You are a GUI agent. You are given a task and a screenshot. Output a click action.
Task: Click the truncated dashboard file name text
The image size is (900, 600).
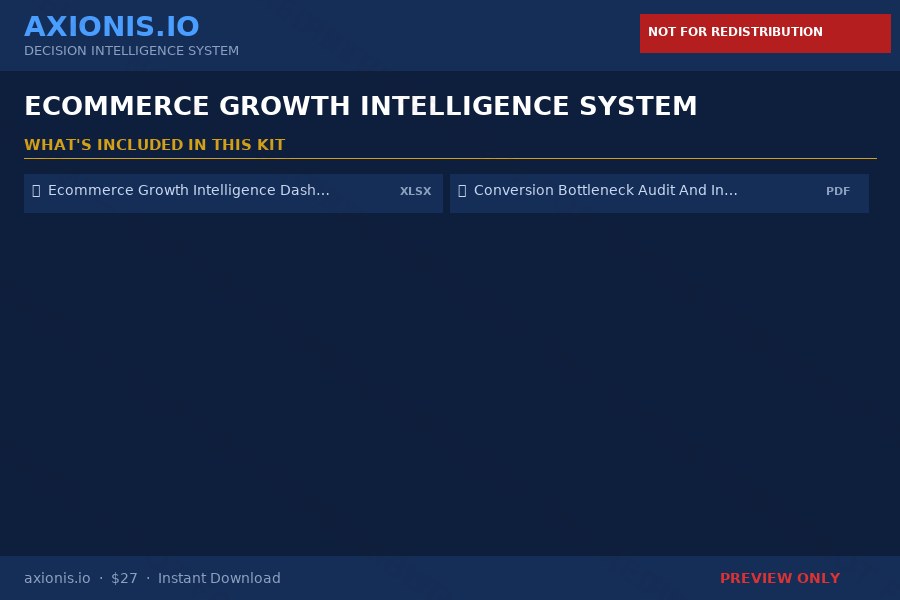click(x=189, y=190)
